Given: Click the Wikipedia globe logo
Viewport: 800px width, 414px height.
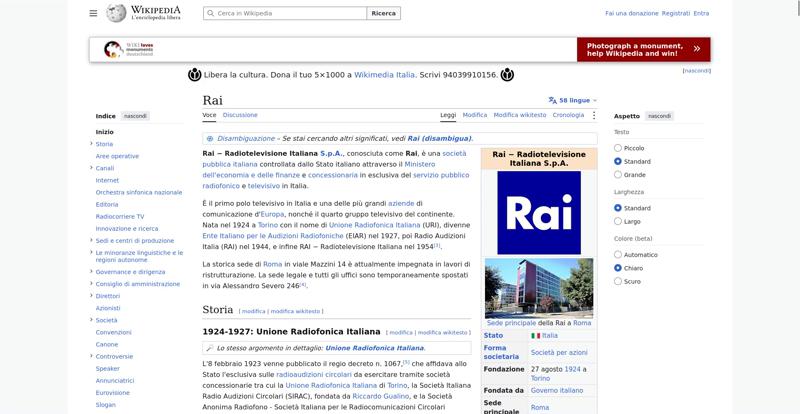Looking at the screenshot, I should pyautogui.click(x=116, y=13).
